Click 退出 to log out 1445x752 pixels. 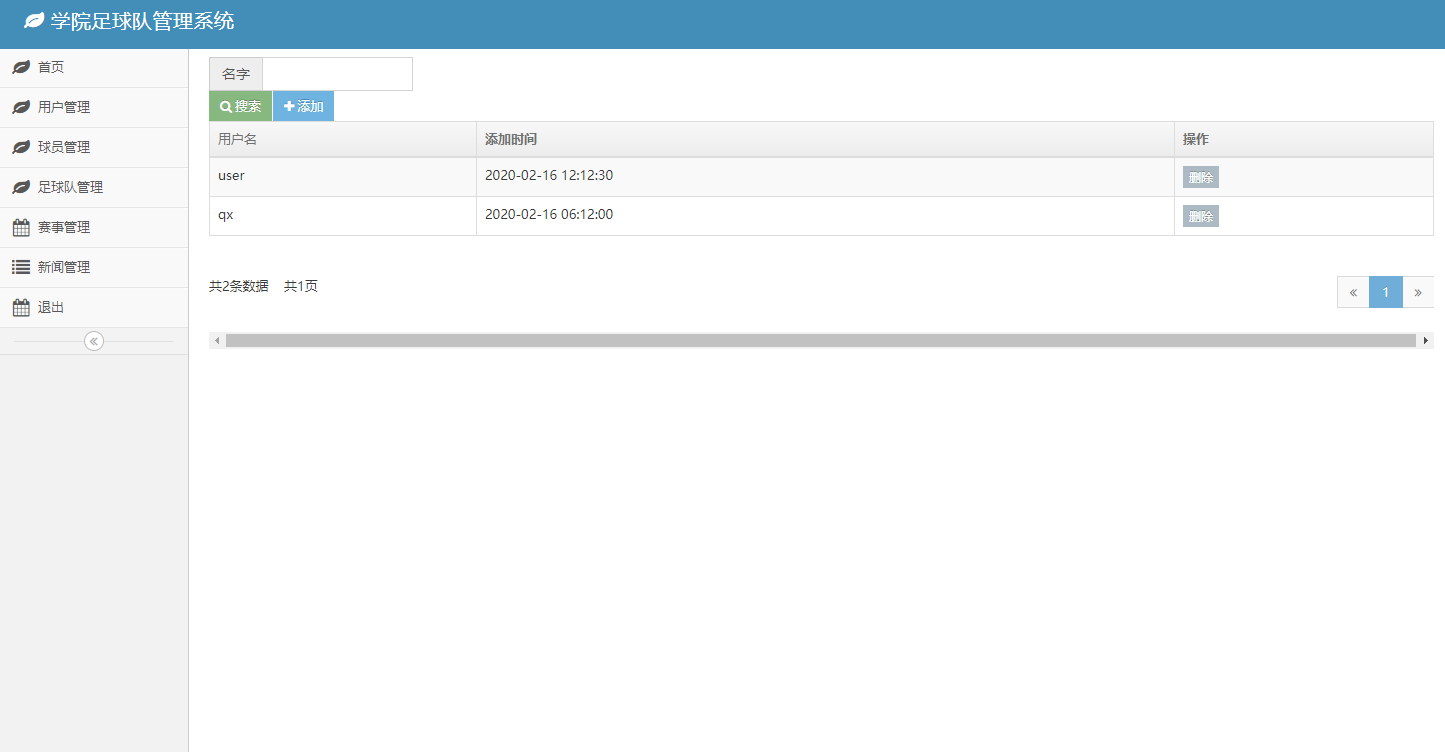[94, 307]
